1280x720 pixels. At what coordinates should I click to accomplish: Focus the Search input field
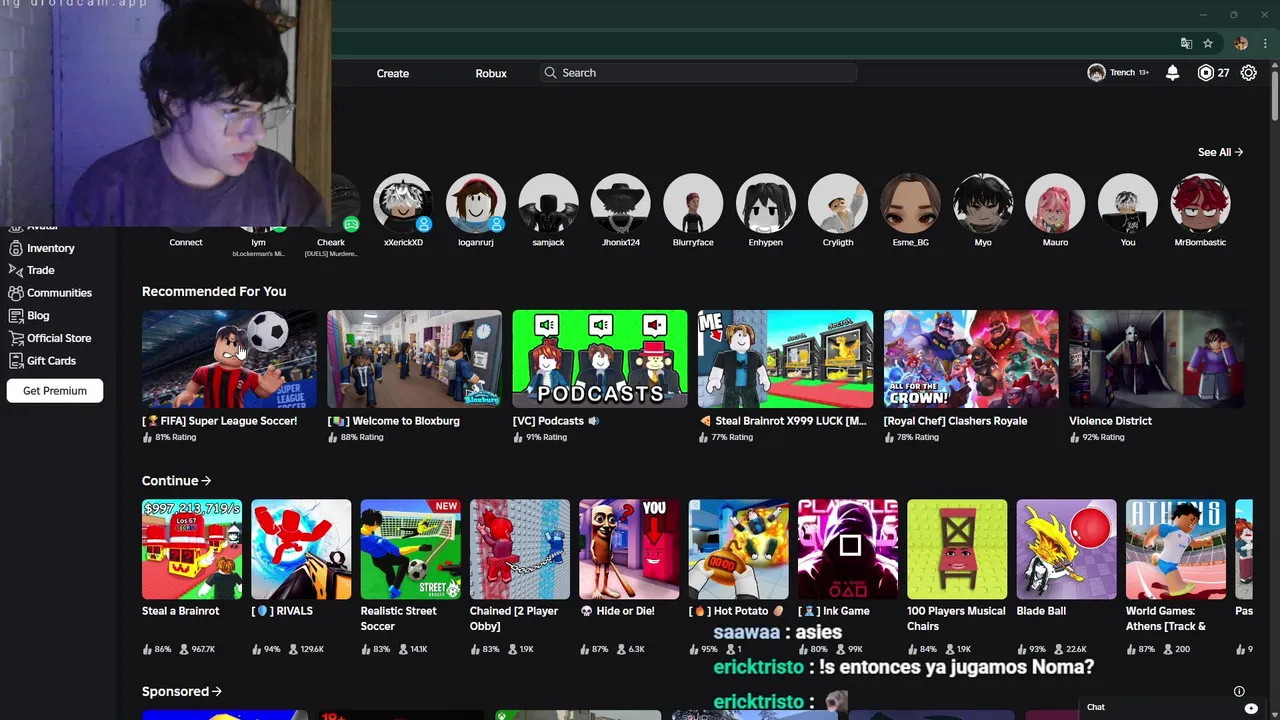tap(698, 73)
